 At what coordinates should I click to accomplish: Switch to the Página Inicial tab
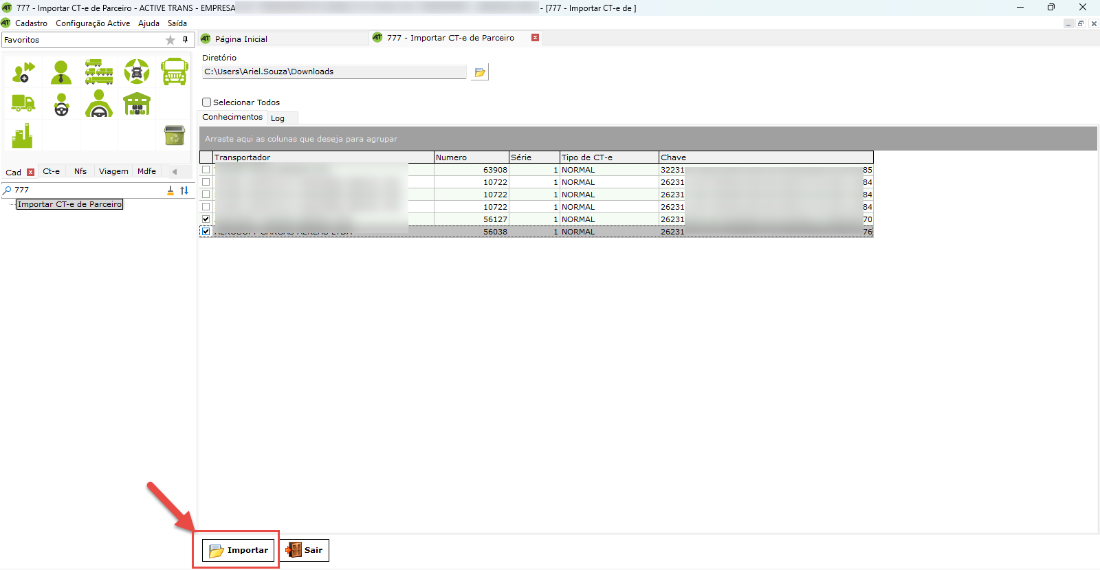[241, 39]
